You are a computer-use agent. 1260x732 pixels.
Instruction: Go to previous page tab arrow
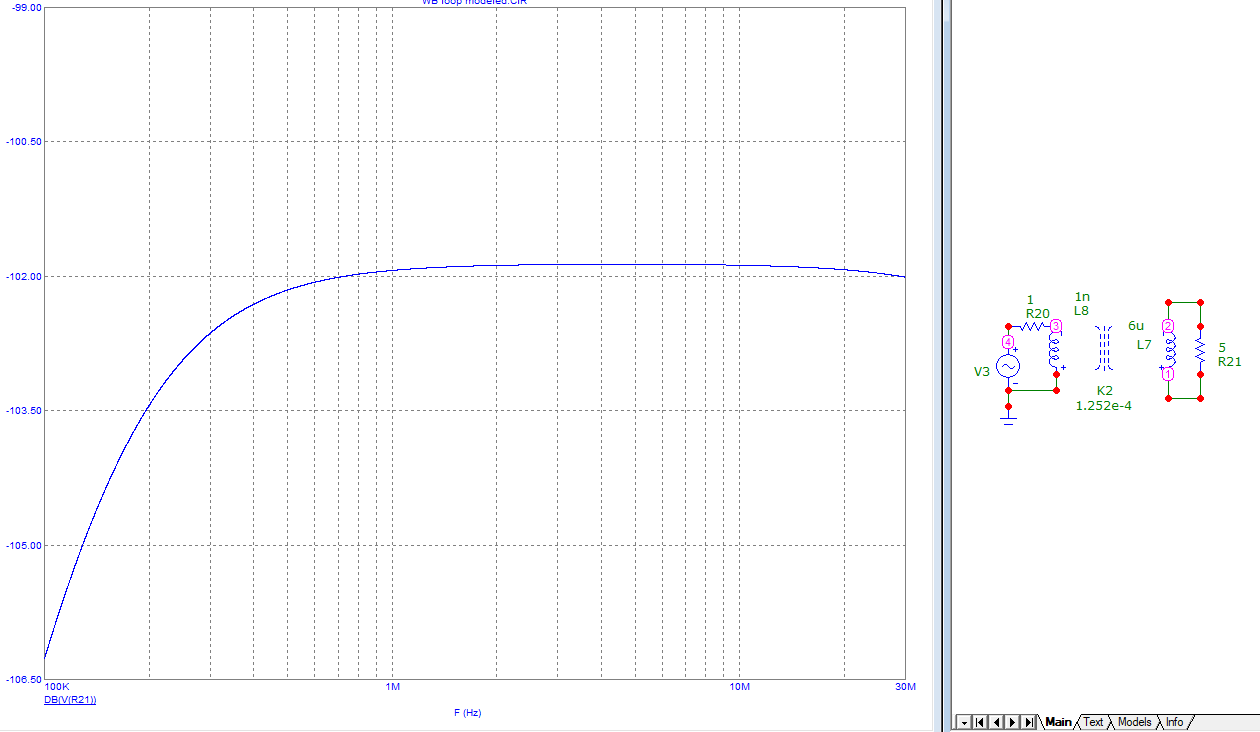click(x=997, y=722)
